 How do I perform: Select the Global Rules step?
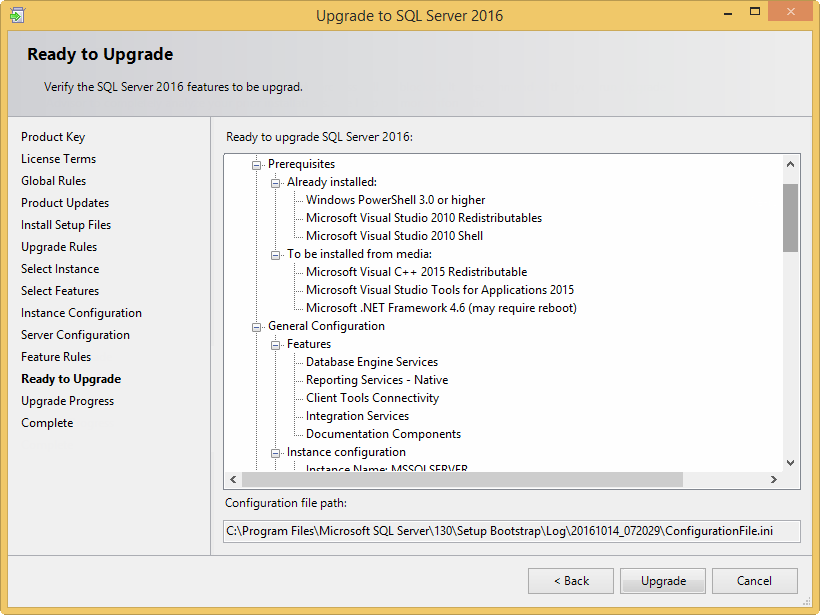53,181
